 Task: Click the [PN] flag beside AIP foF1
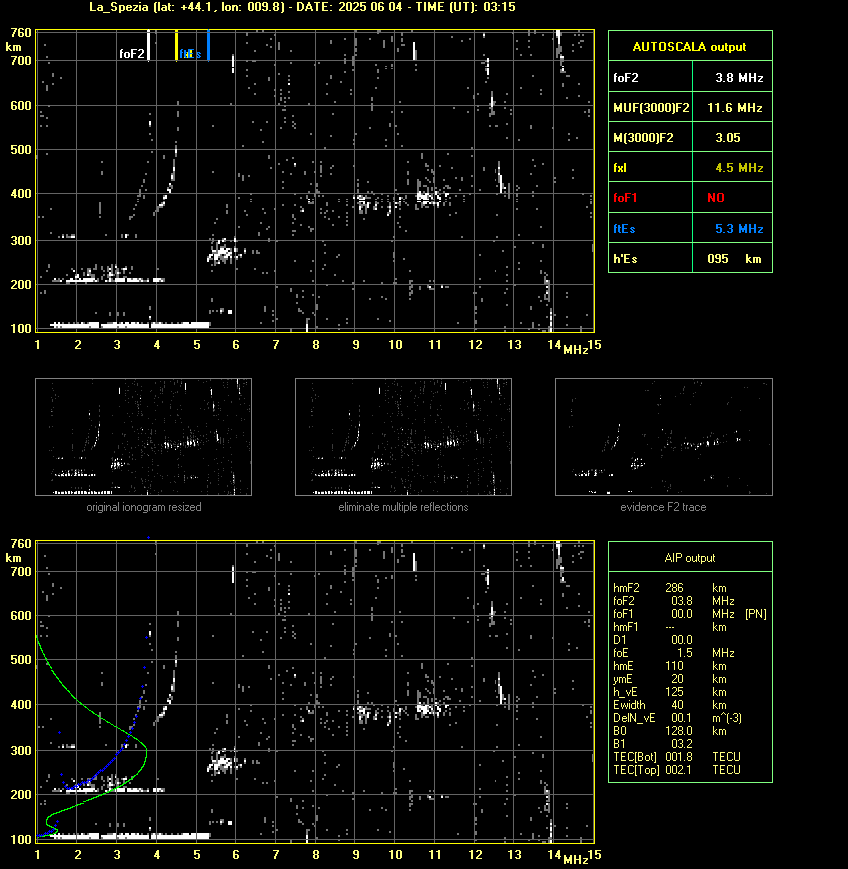tap(756, 614)
